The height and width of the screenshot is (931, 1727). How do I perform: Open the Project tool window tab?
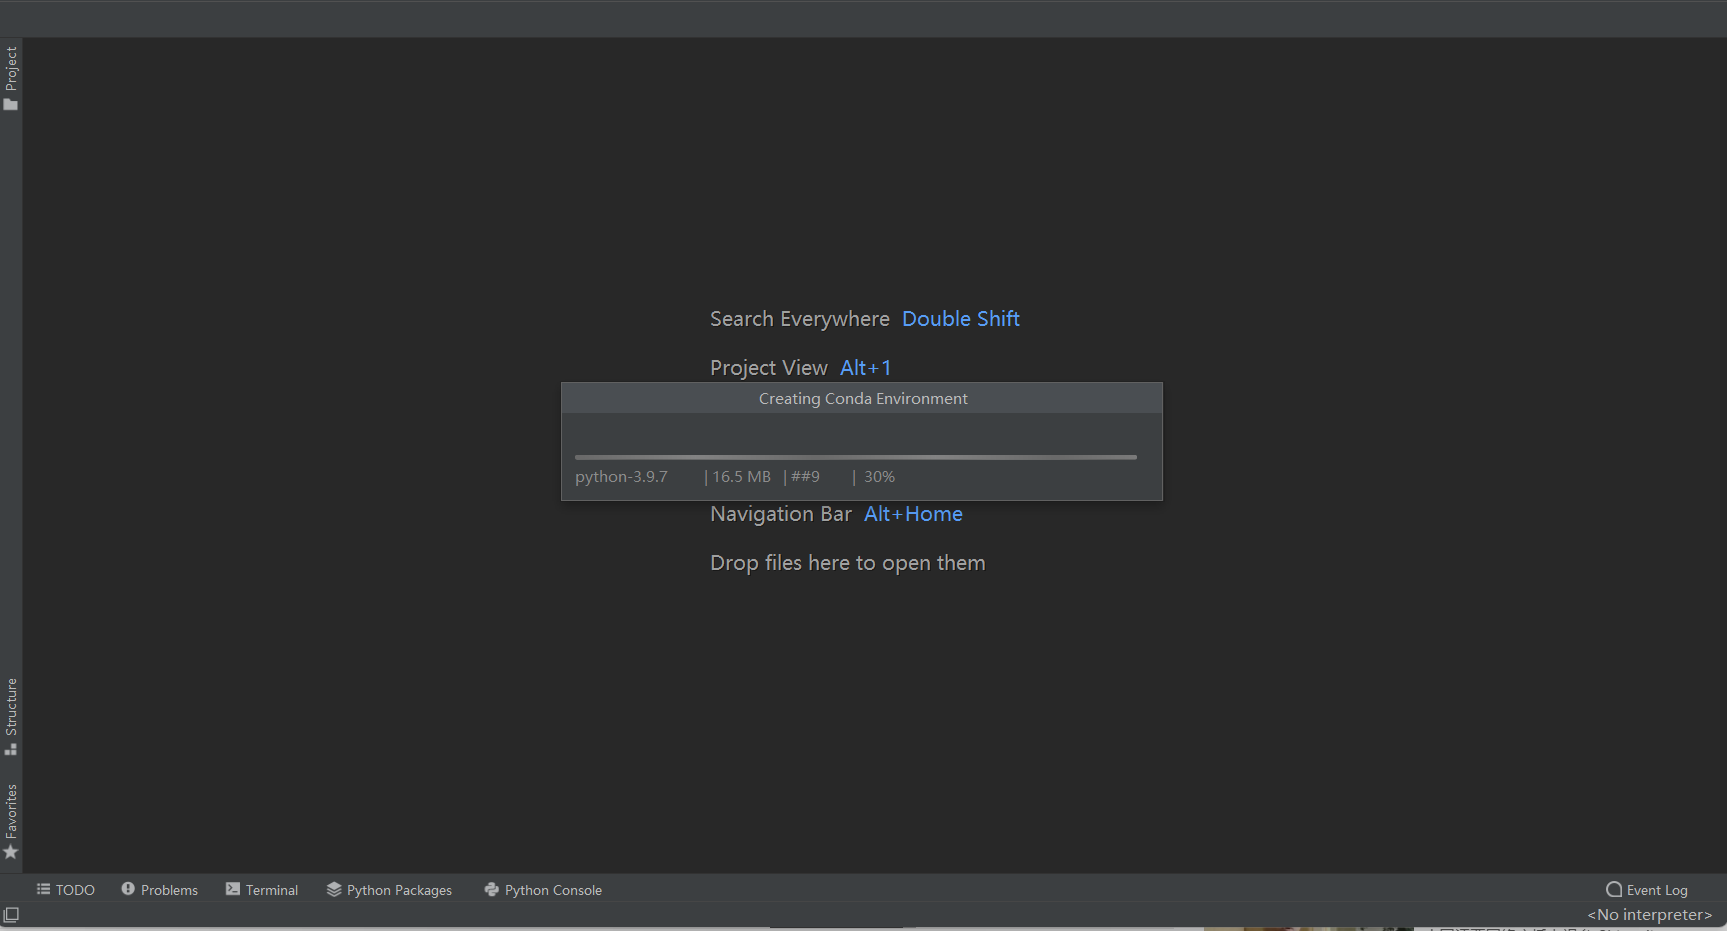tap(11, 78)
